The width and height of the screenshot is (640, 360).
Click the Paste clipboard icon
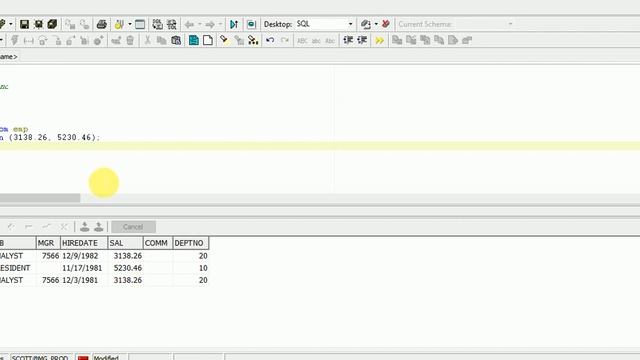click(x=176, y=40)
